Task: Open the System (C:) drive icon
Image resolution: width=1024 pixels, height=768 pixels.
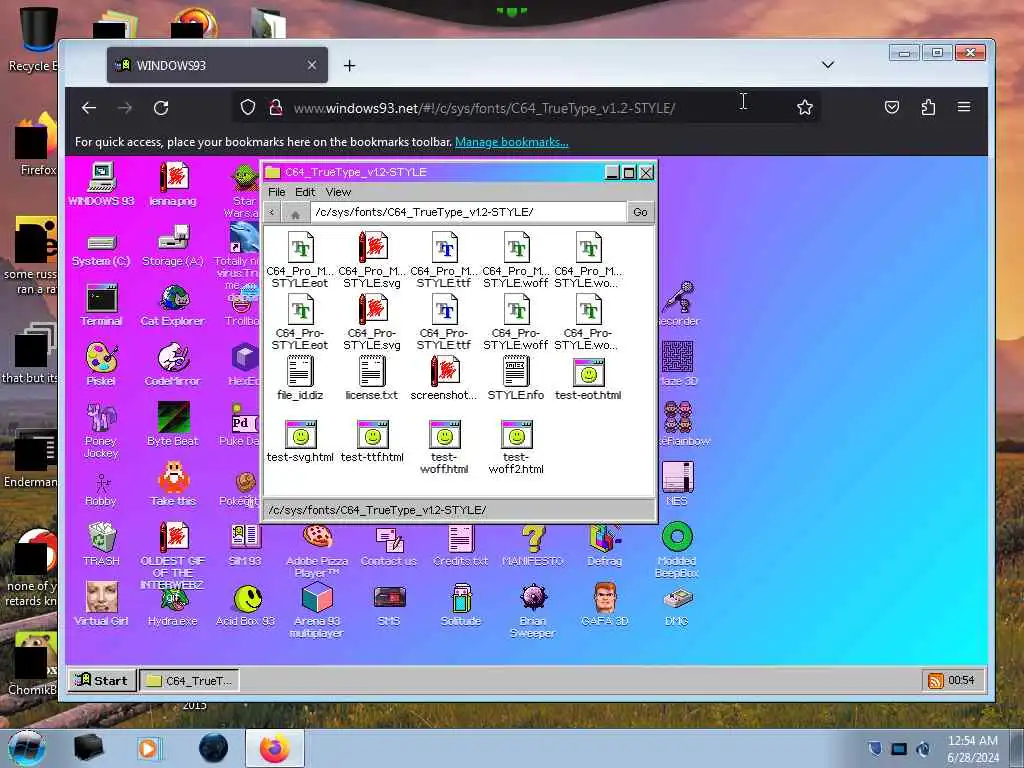Action: pos(101,250)
